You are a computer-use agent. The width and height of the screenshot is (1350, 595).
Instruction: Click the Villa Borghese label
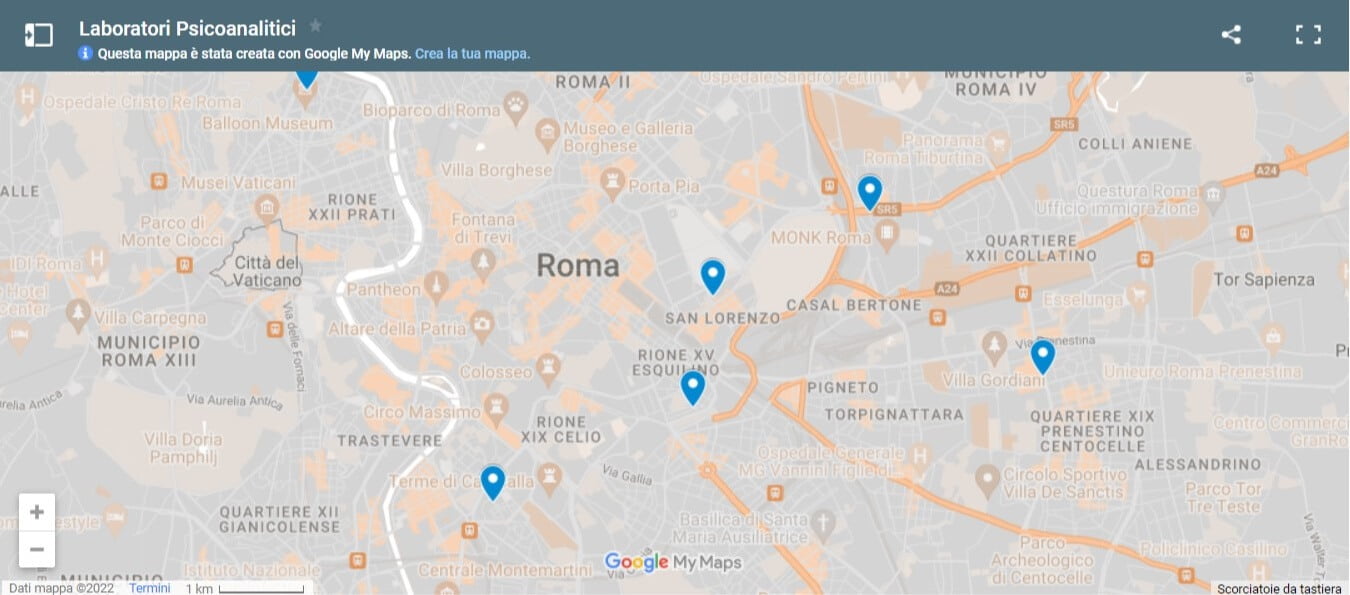tap(496, 170)
